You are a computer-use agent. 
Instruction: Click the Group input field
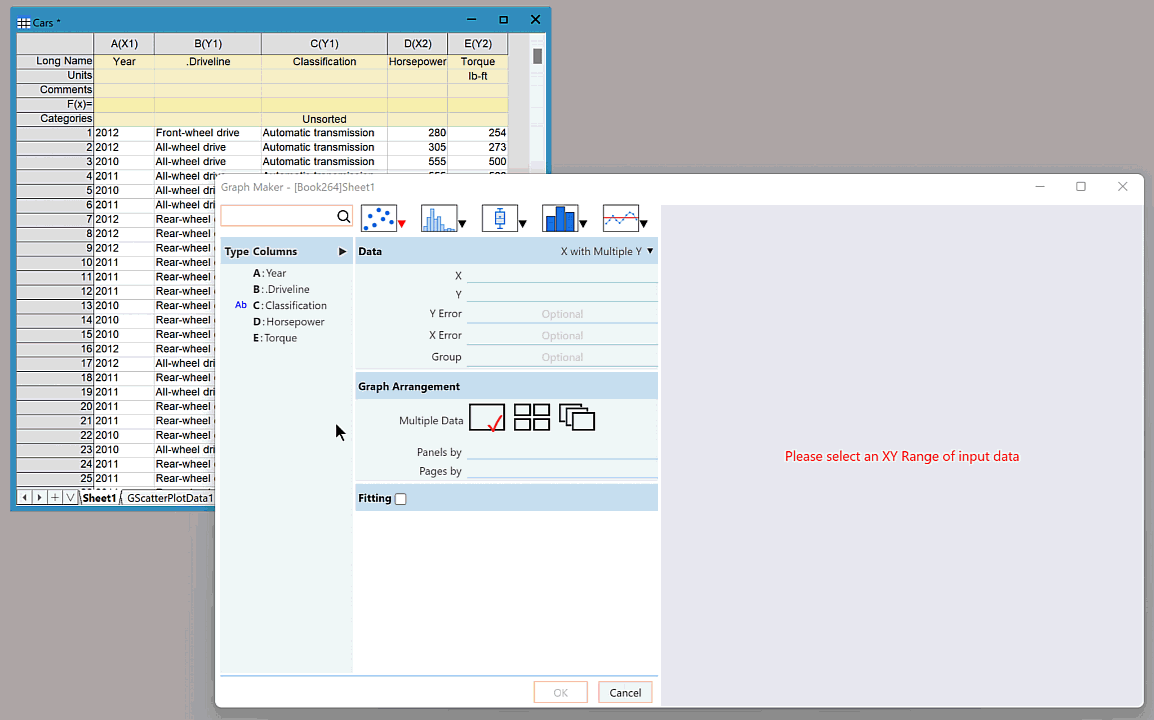coord(562,357)
